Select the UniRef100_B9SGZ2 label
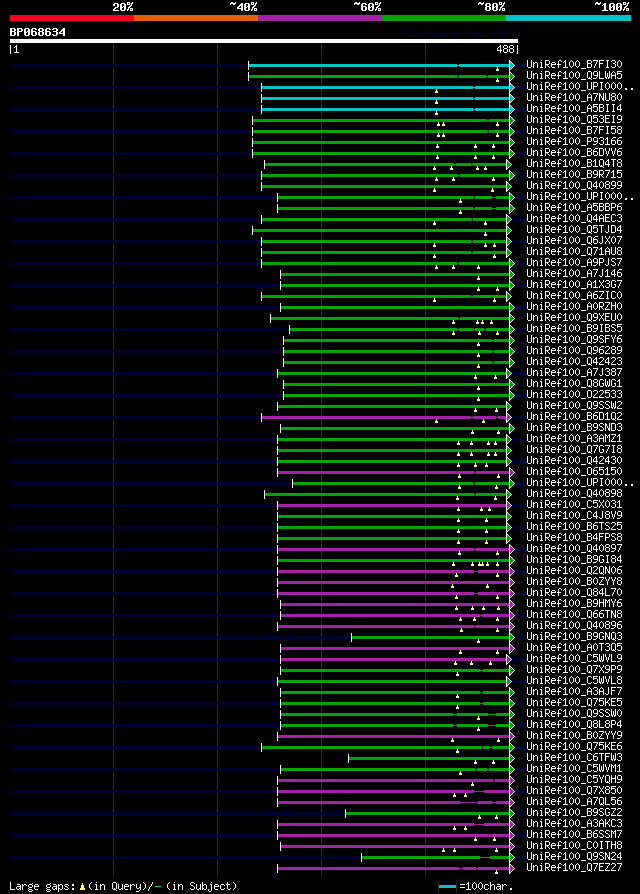The height and width of the screenshot is (894, 640). coord(574,812)
